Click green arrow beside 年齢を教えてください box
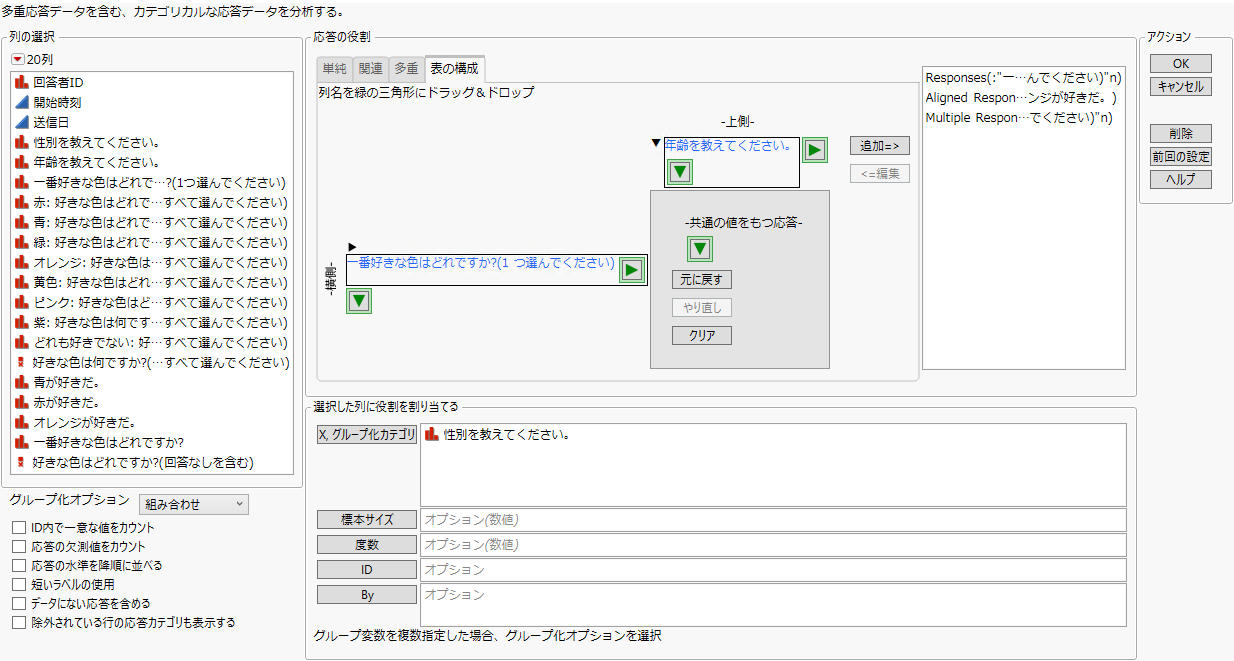1234x661 pixels. 815,148
